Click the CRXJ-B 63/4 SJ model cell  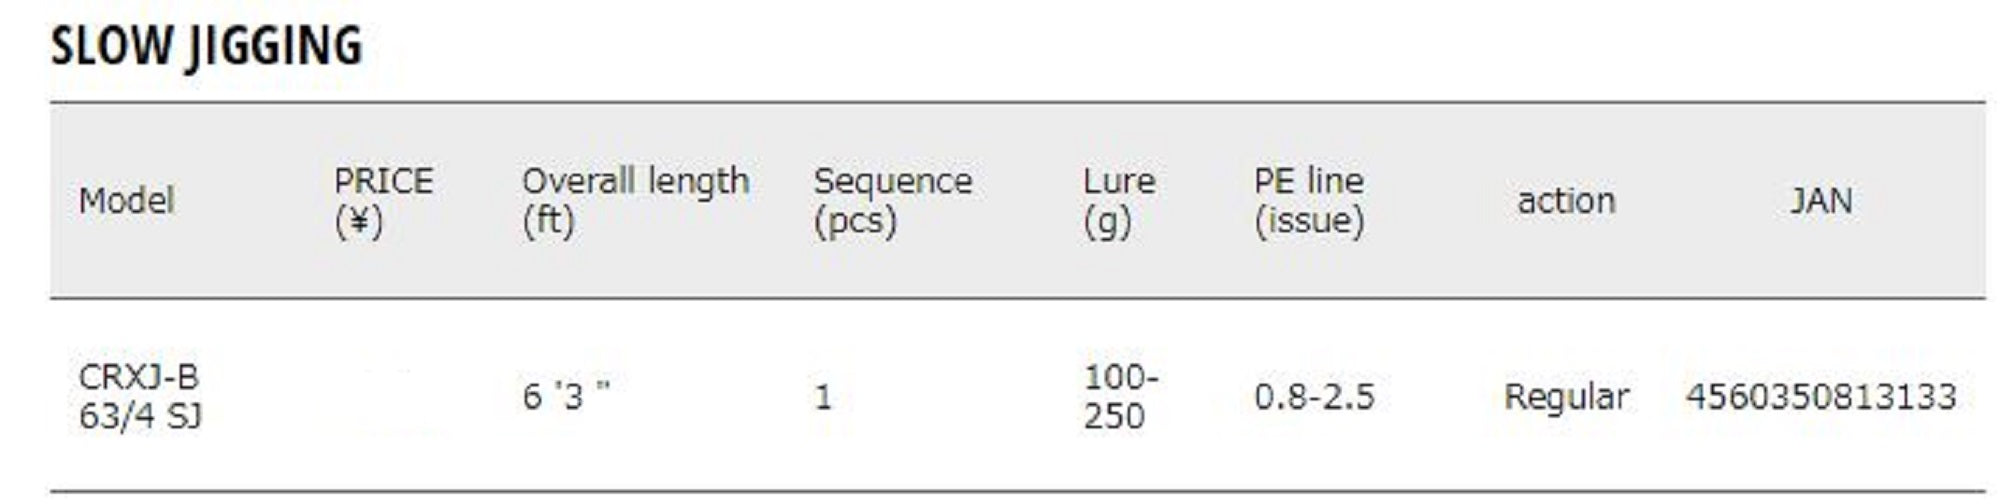tap(140, 397)
